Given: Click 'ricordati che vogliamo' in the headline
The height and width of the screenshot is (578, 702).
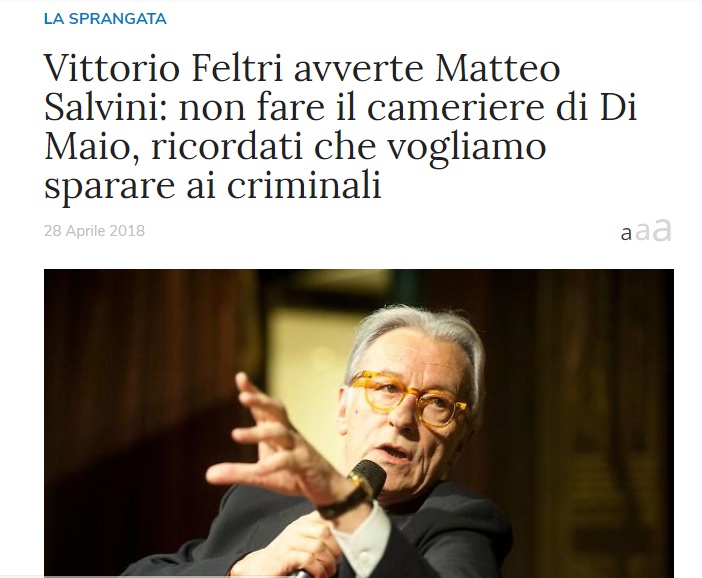Looking at the screenshot, I should point(348,146).
